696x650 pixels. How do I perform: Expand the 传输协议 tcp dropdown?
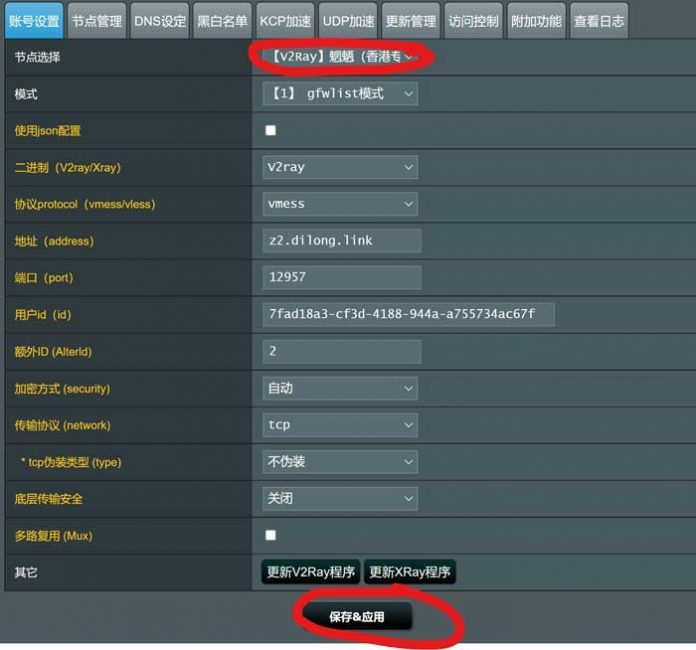(x=339, y=425)
